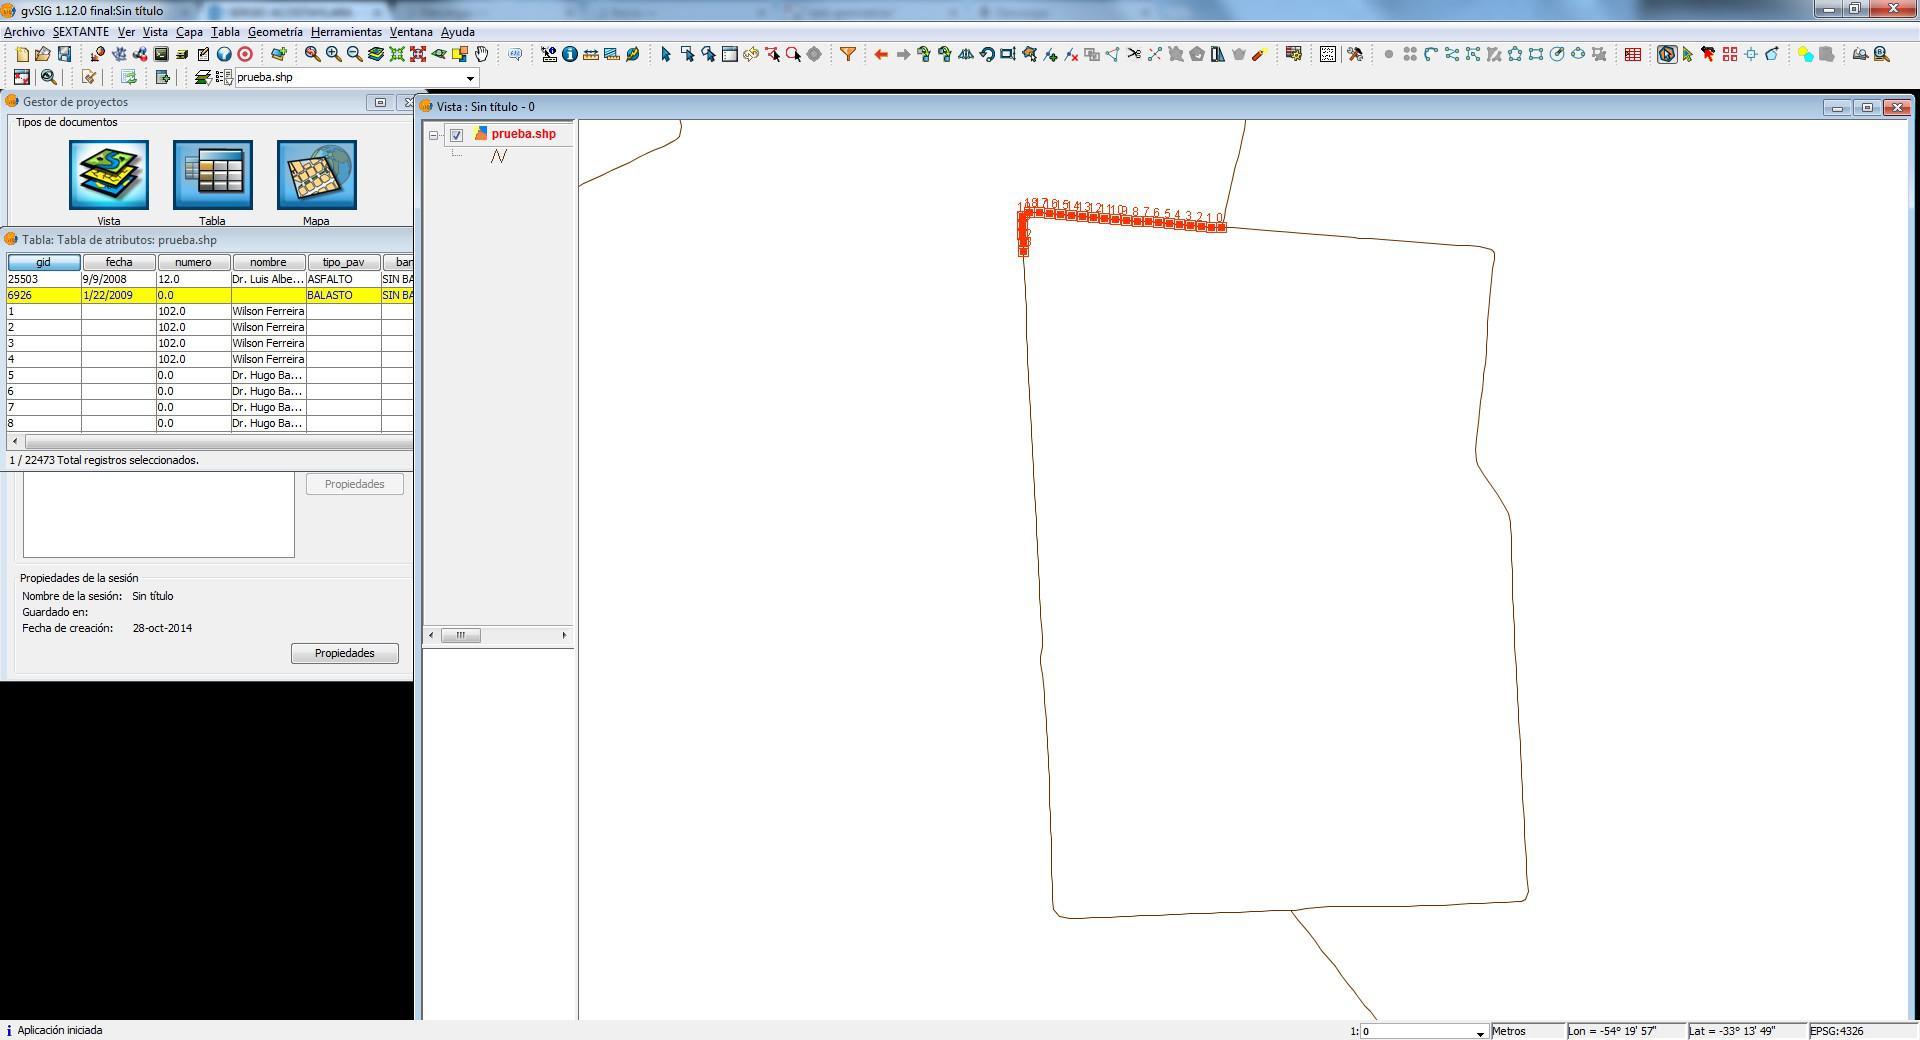The width and height of the screenshot is (1920, 1040).
Task: Open the Ventana menu
Action: pos(411,32)
